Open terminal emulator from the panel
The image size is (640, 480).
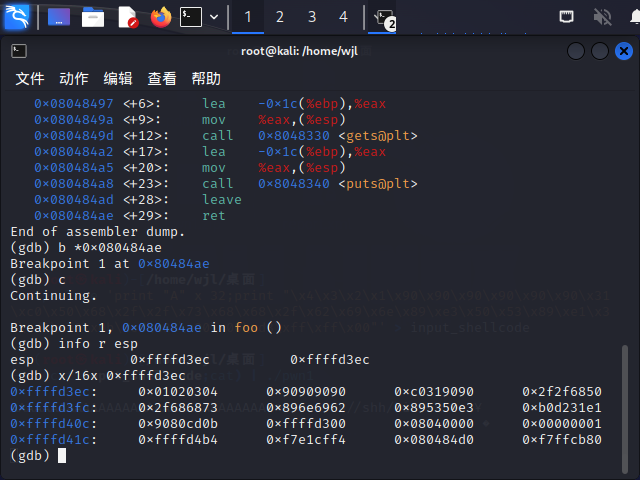191,17
